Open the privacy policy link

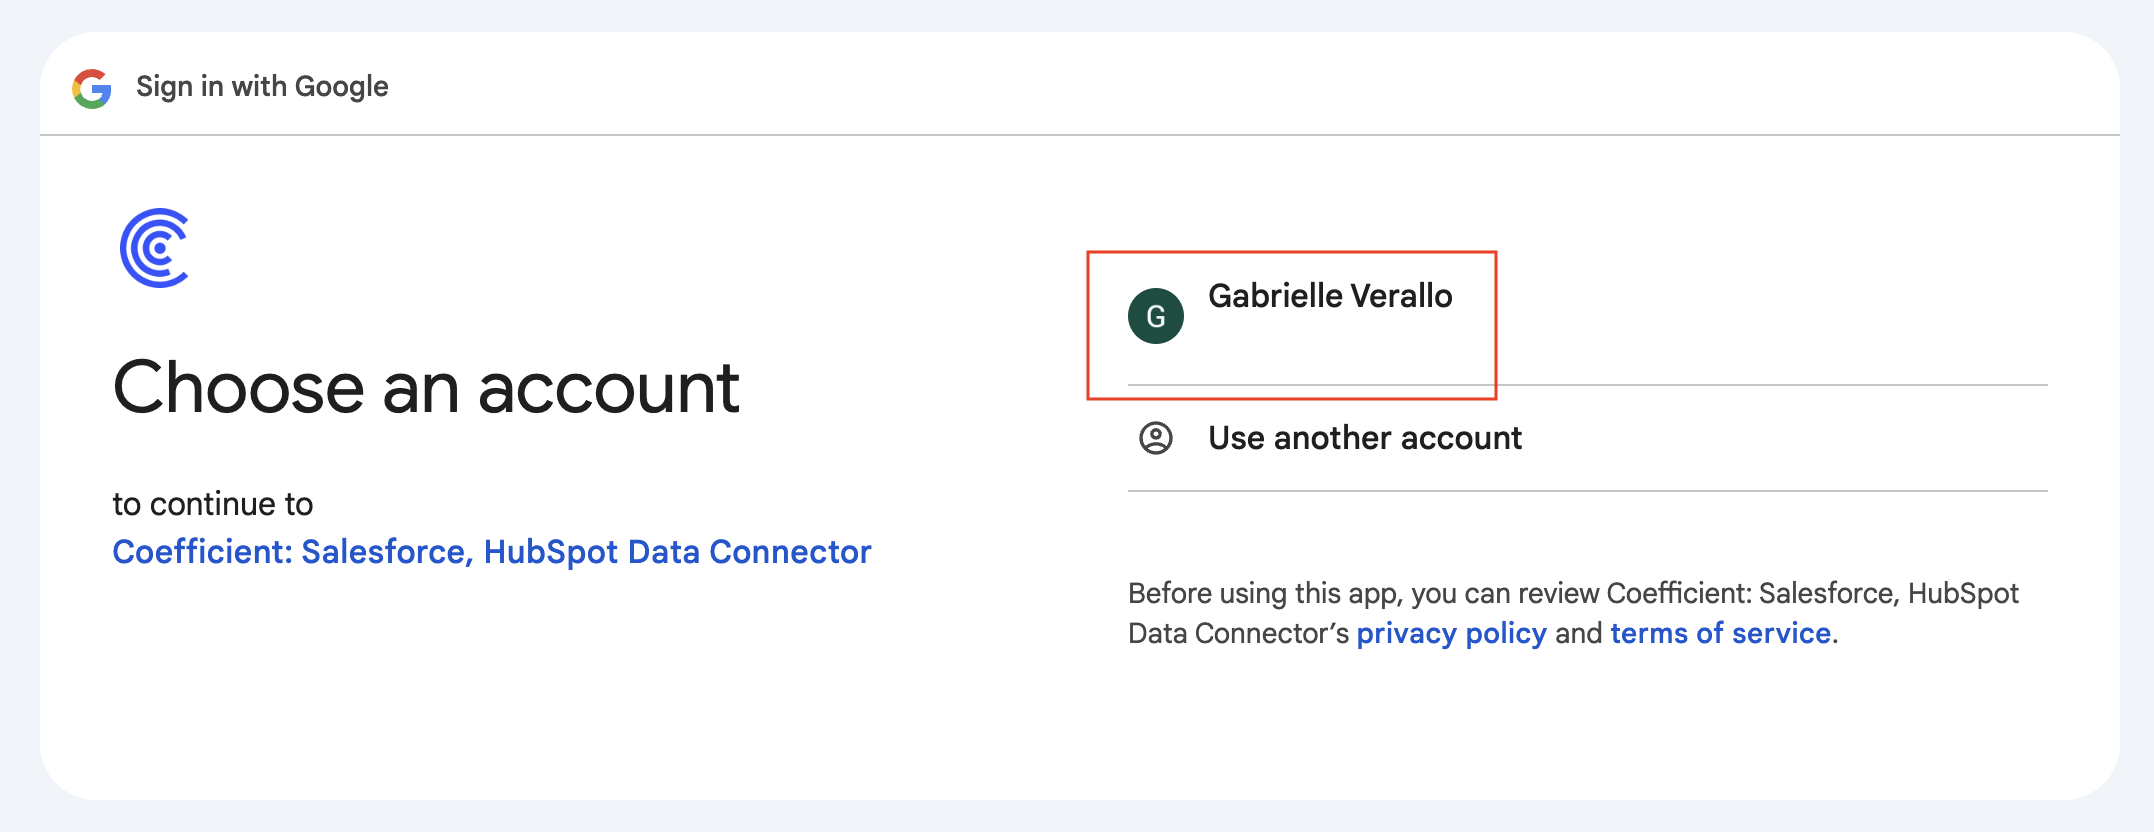1451,633
